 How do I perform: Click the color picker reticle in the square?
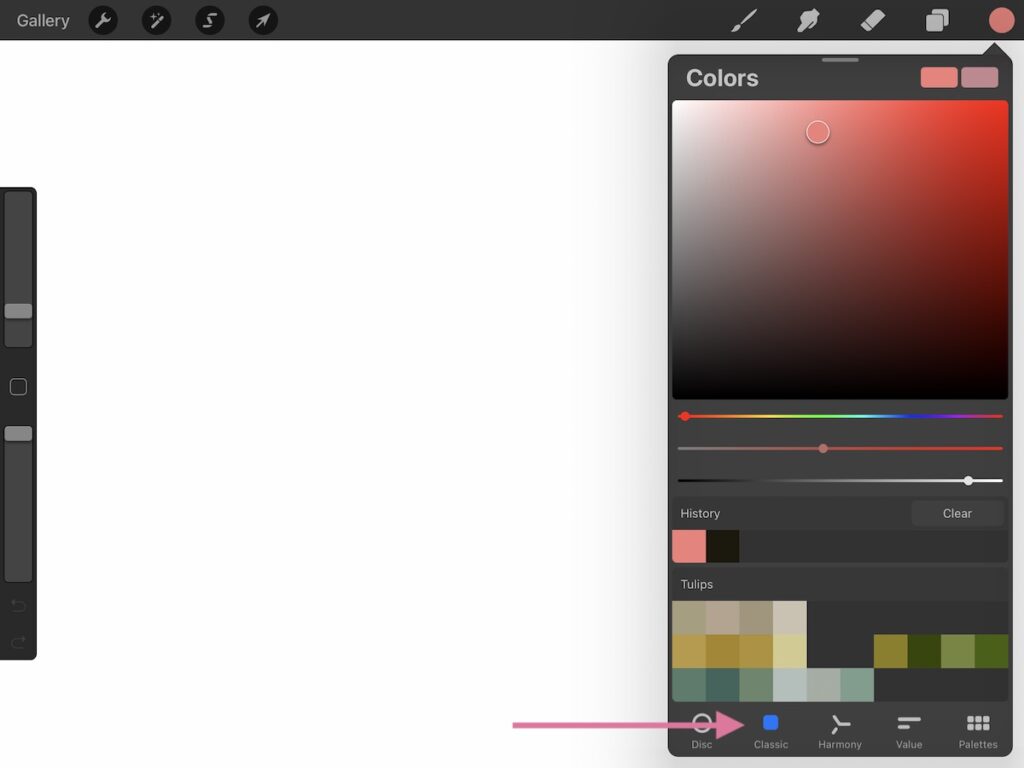click(818, 132)
